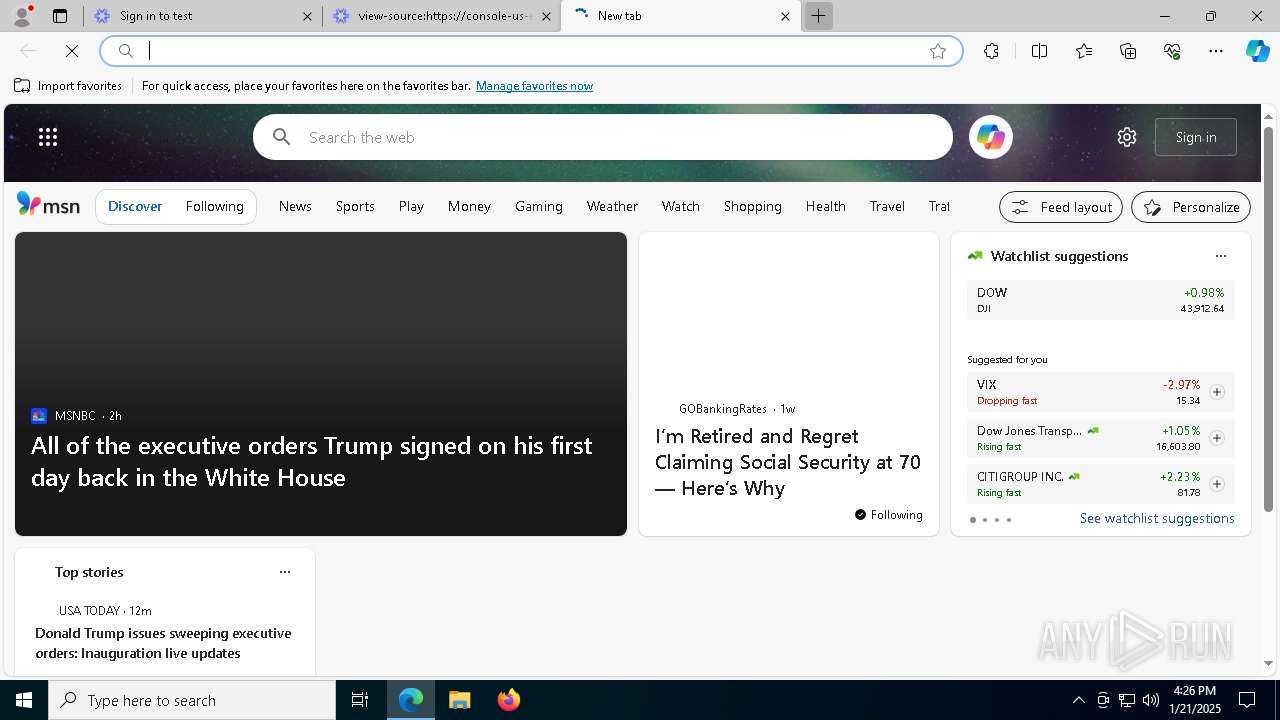Screen dimensions: 1280x720
Task: Show hidden system tray icons
Action: tap(1078, 700)
